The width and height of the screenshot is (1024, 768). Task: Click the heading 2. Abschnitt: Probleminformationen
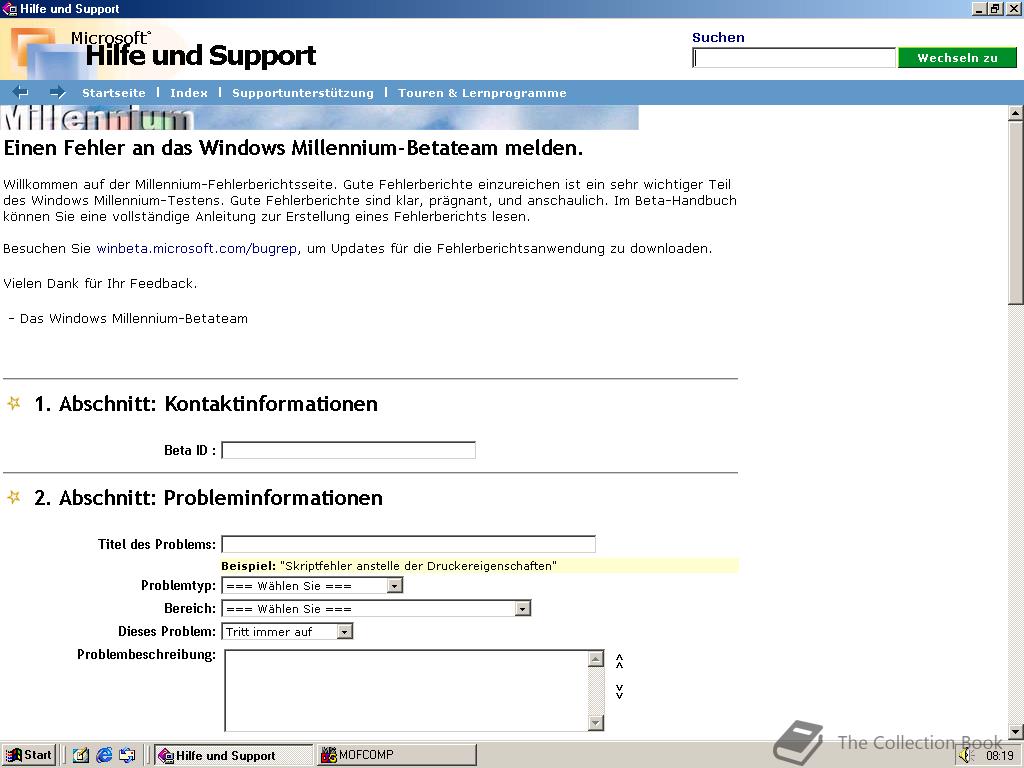point(208,498)
